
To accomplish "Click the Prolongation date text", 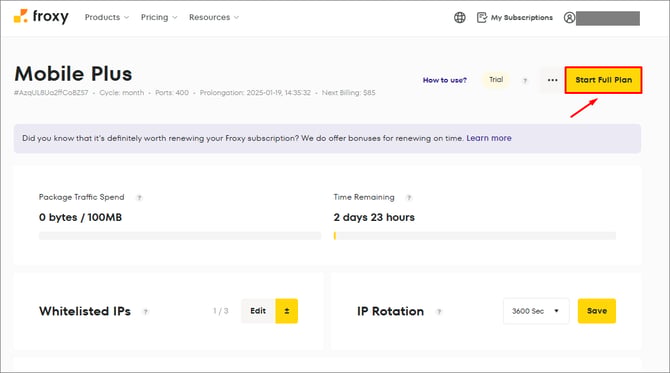I will (255, 93).
